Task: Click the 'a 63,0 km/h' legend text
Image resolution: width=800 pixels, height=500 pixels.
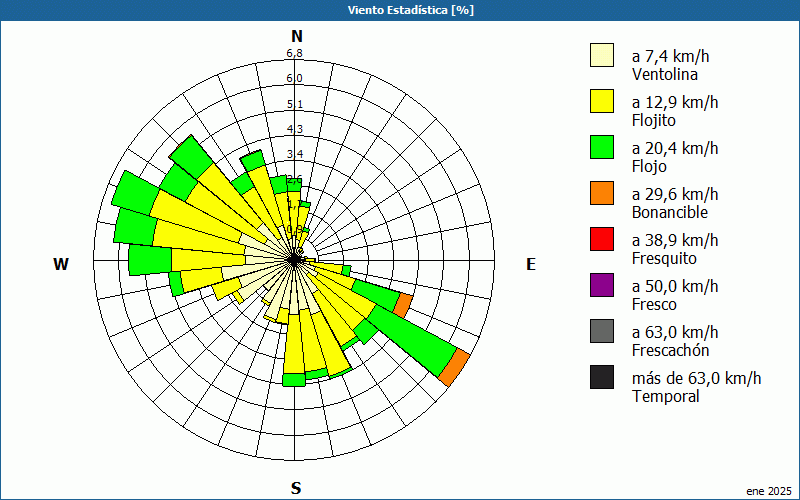Action: click(x=675, y=332)
